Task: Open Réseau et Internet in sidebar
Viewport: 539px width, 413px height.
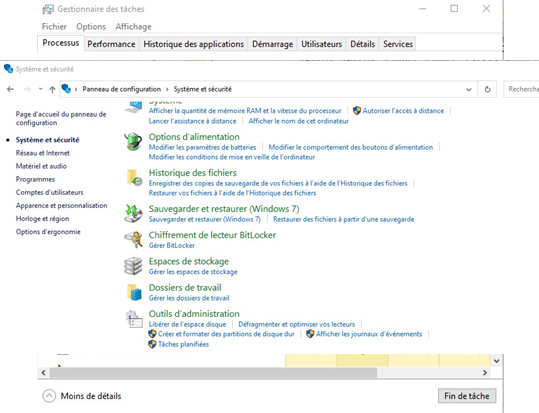Action: pyautogui.click(x=43, y=153)
